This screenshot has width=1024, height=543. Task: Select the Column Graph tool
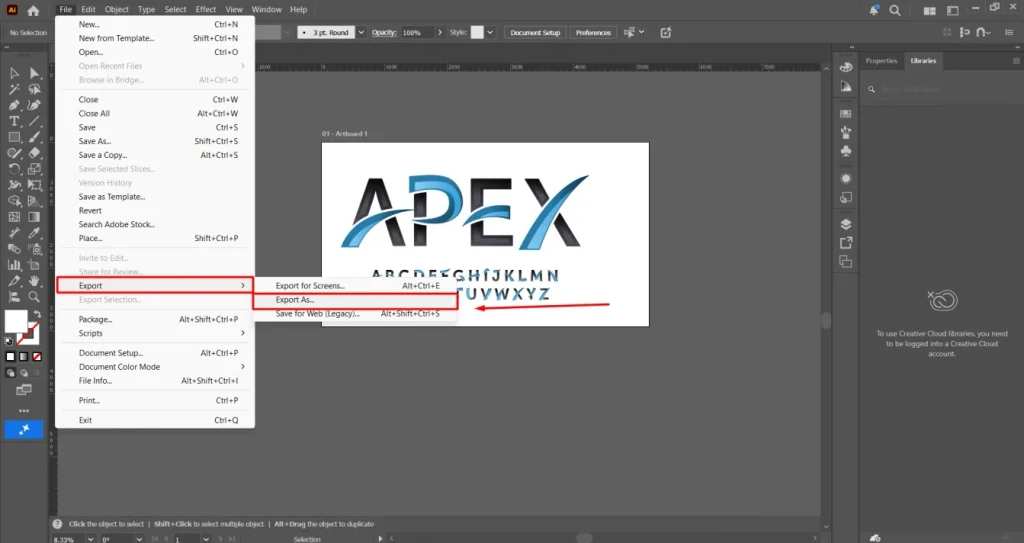[14, 265]
